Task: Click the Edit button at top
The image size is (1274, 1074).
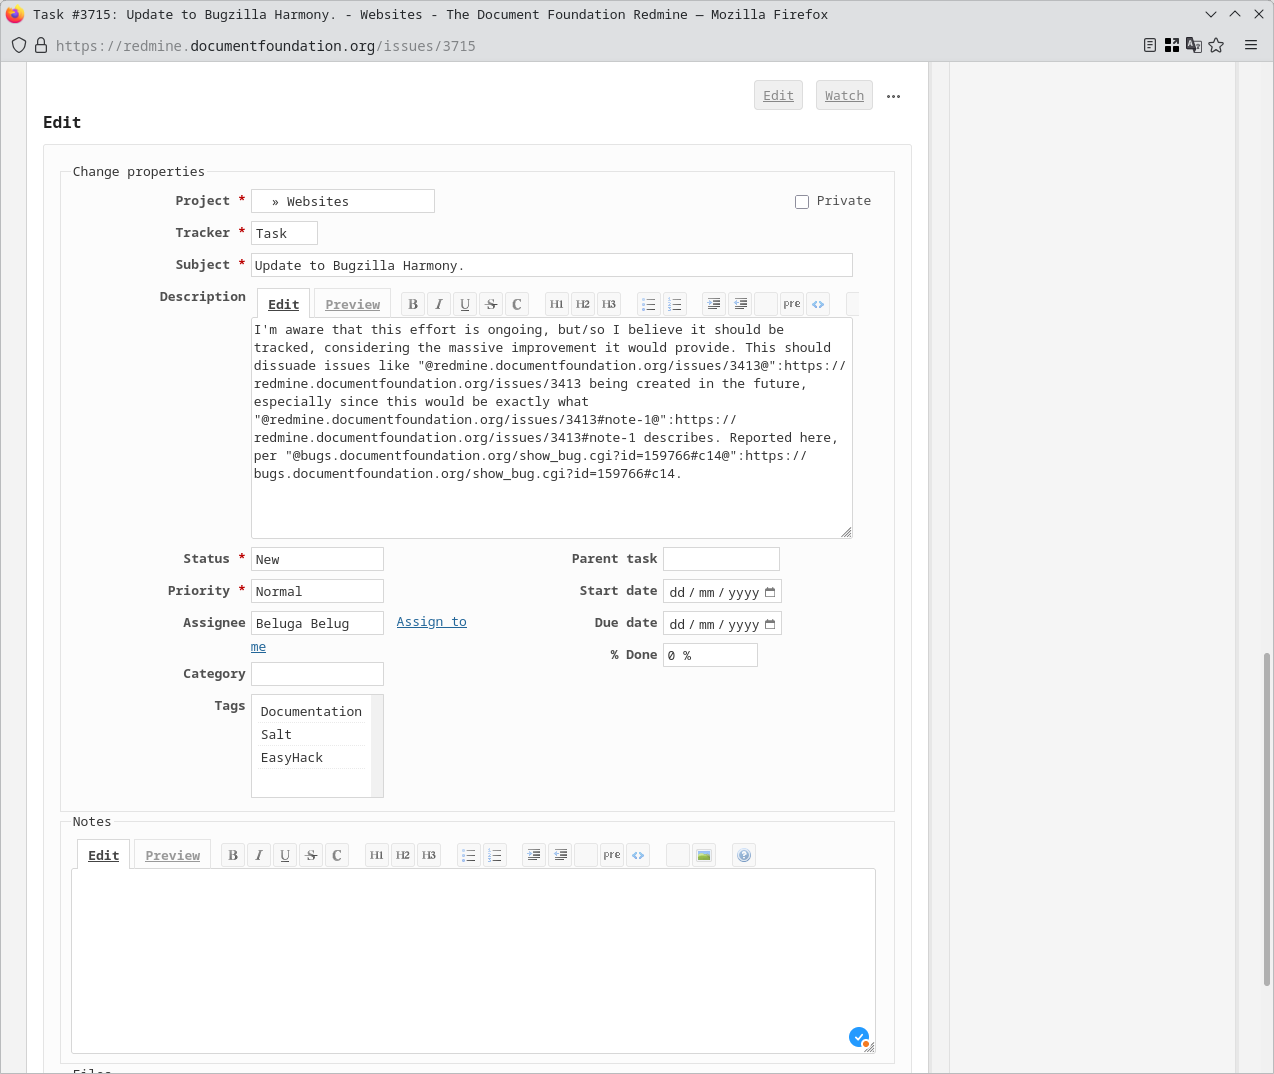Action: click(778, 95)
